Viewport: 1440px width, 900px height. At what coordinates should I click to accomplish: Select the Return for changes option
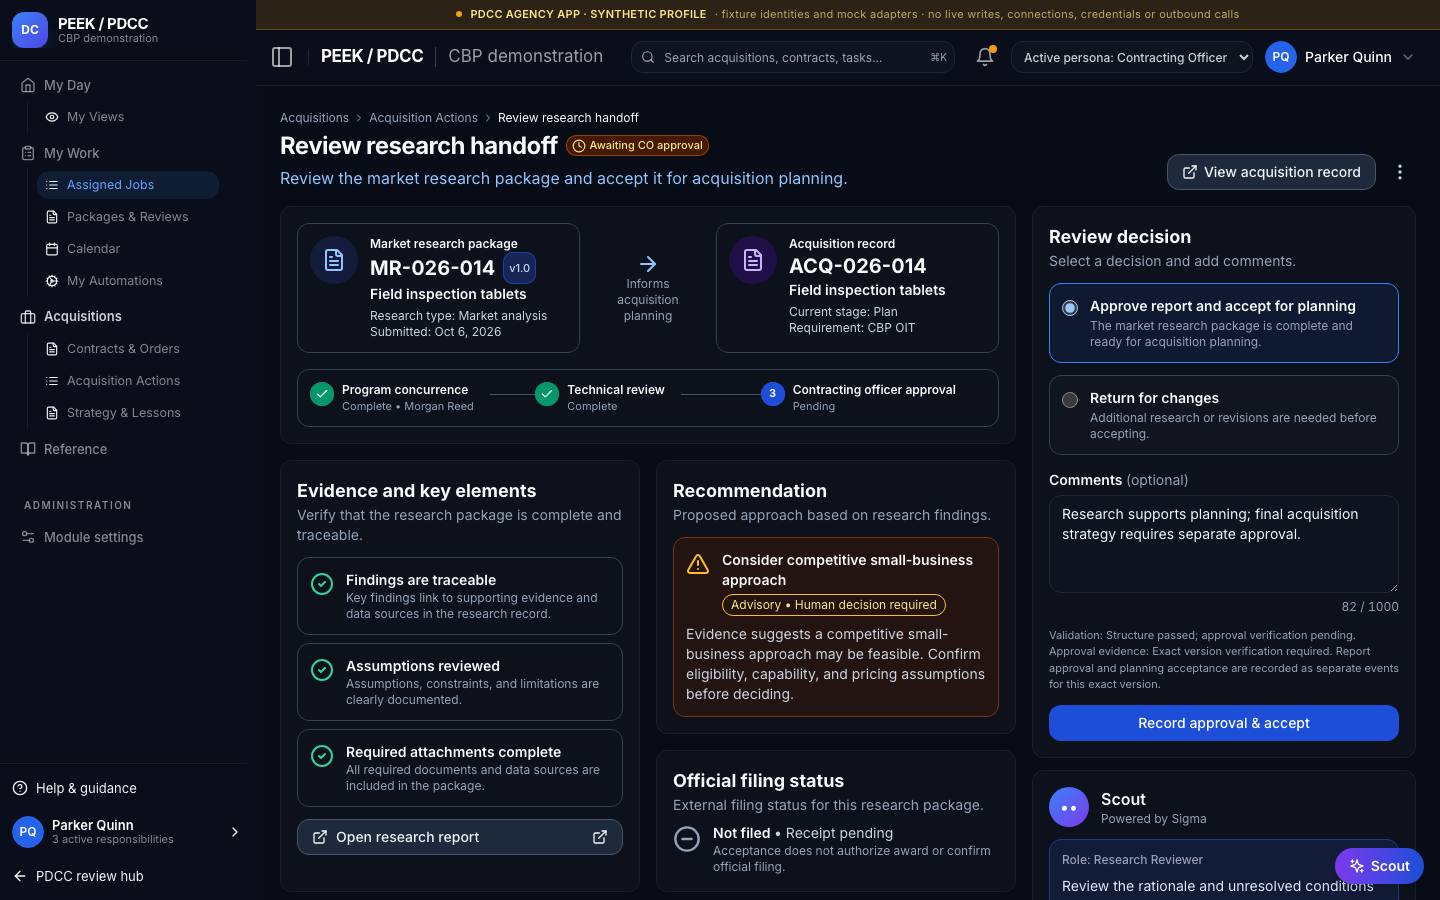click(x=1224, y=415)
